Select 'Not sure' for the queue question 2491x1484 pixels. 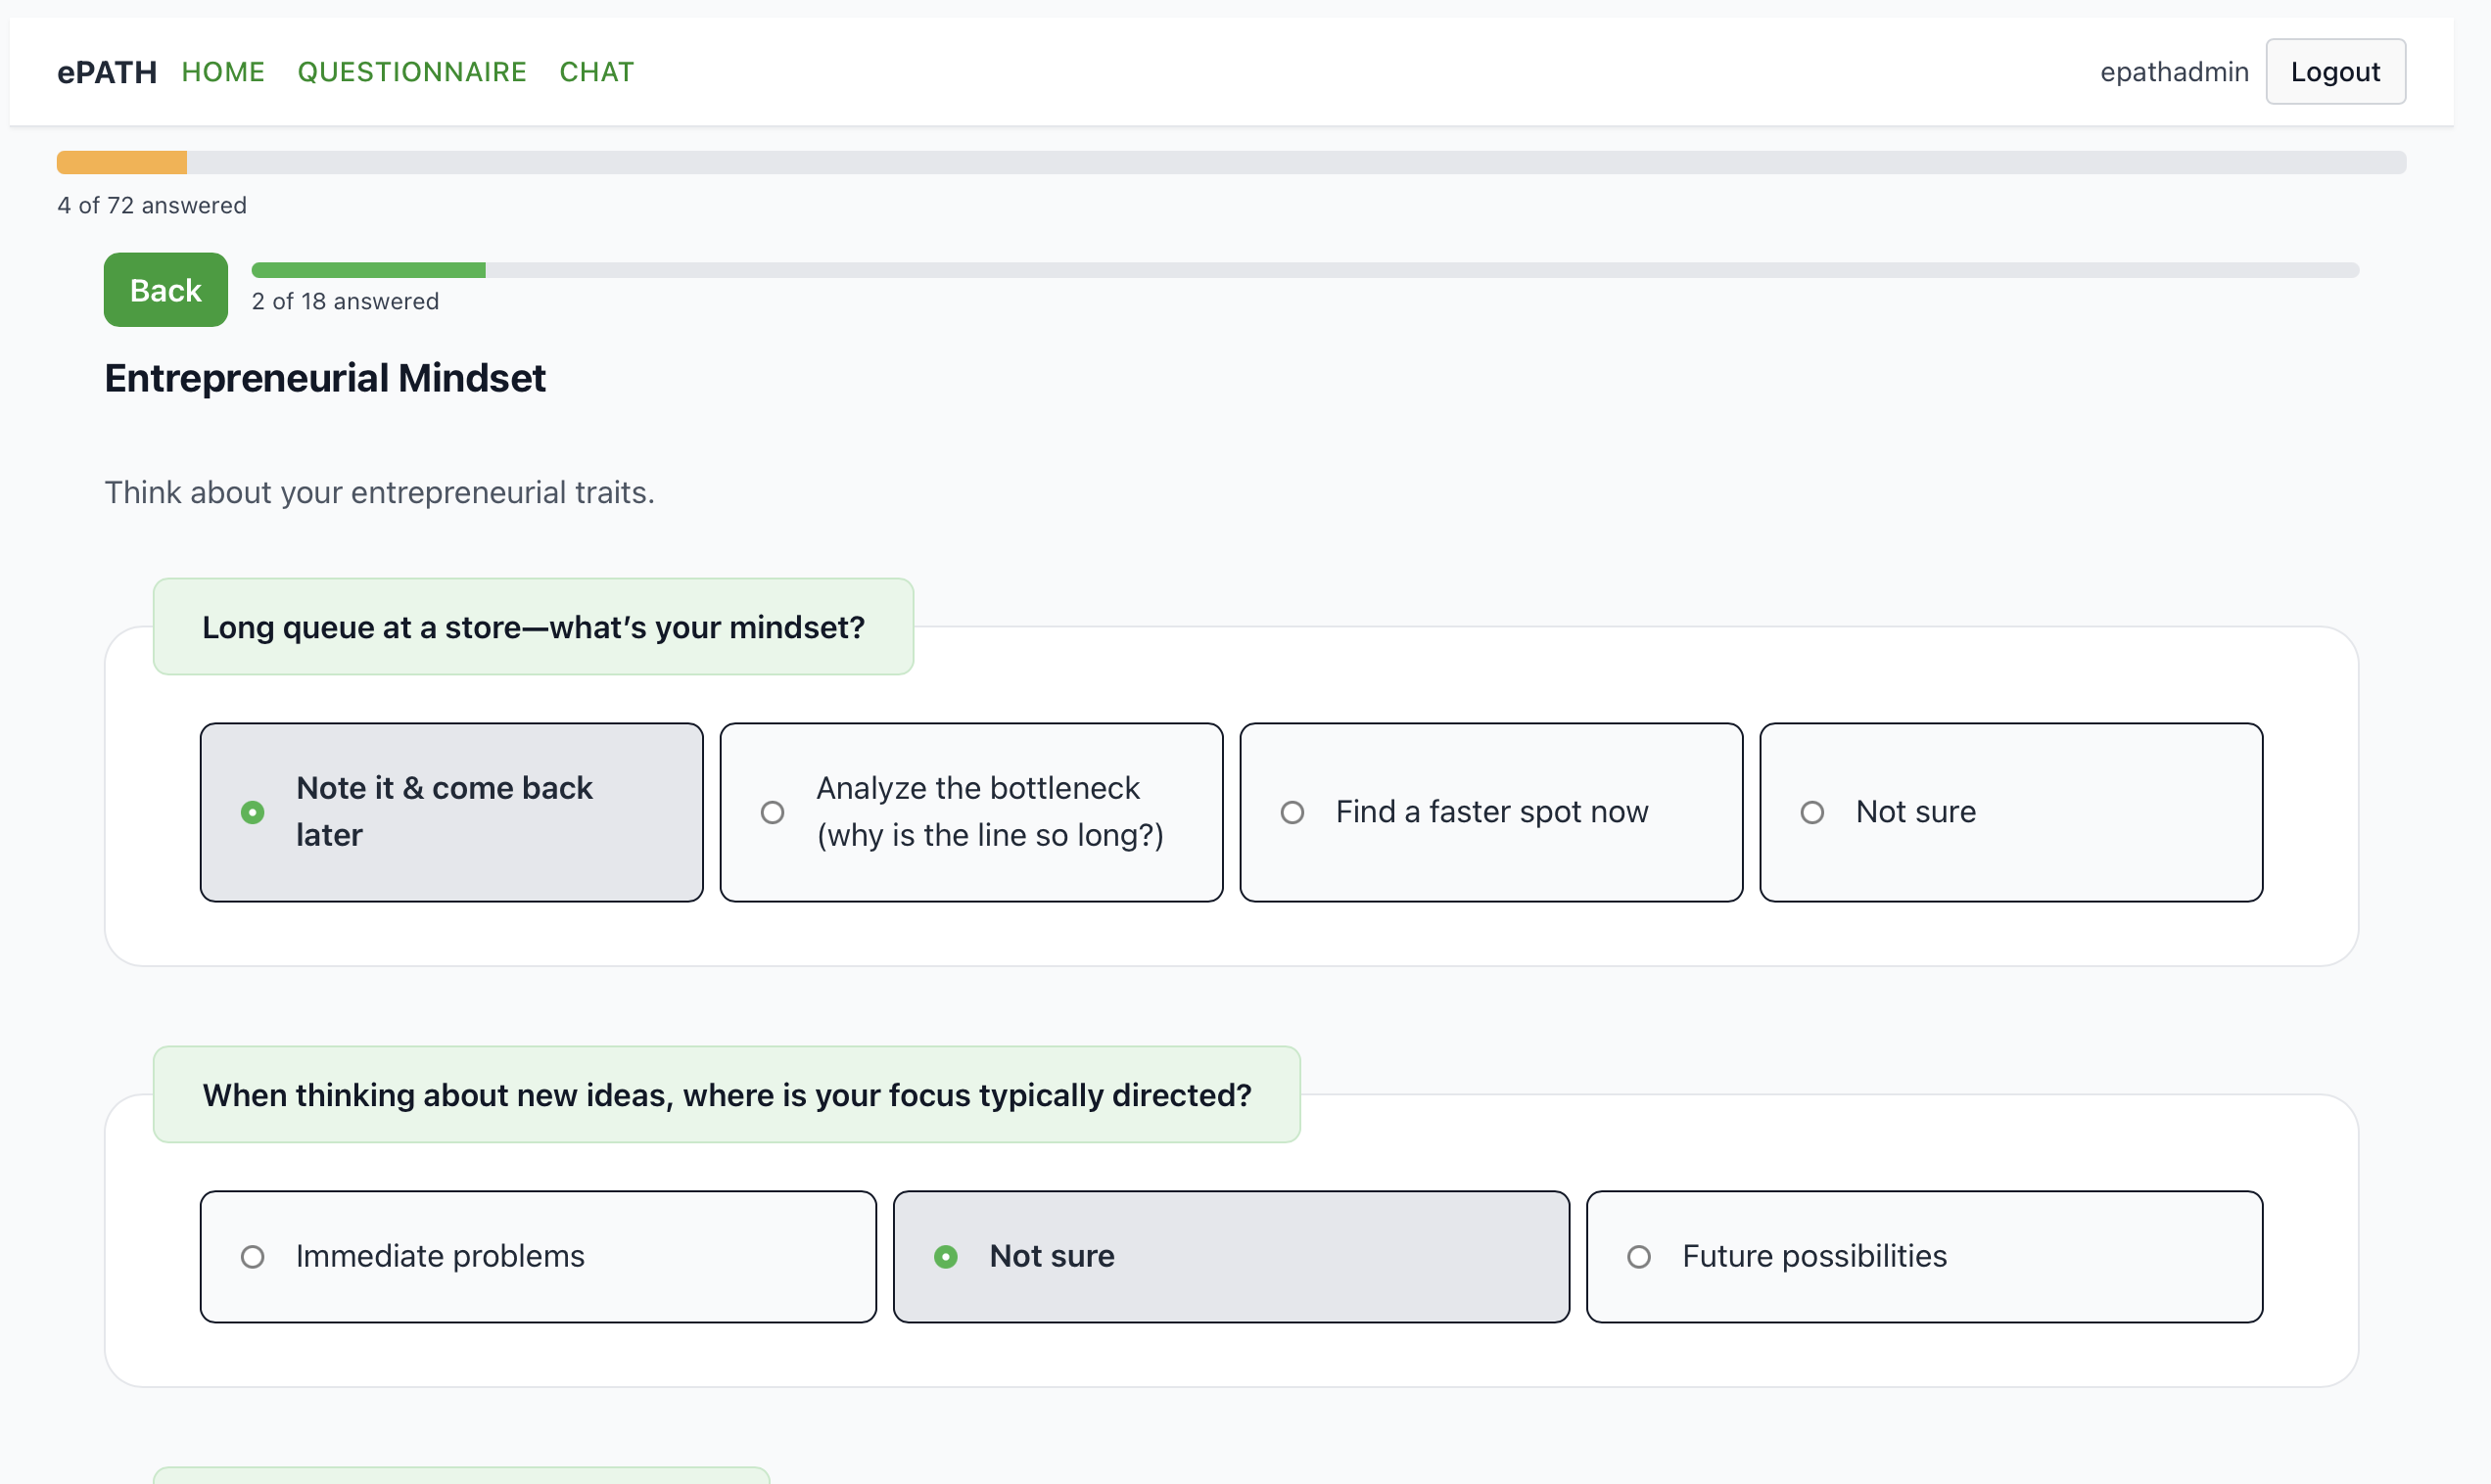point(2011,812)
